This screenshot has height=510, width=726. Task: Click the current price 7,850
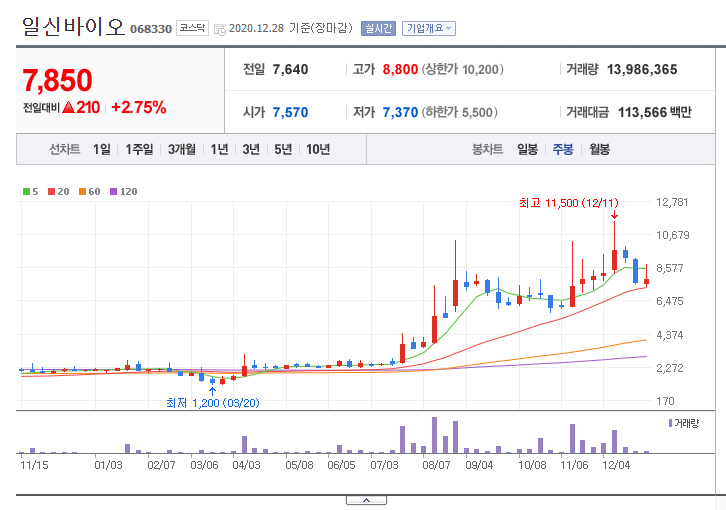[57, 80]
